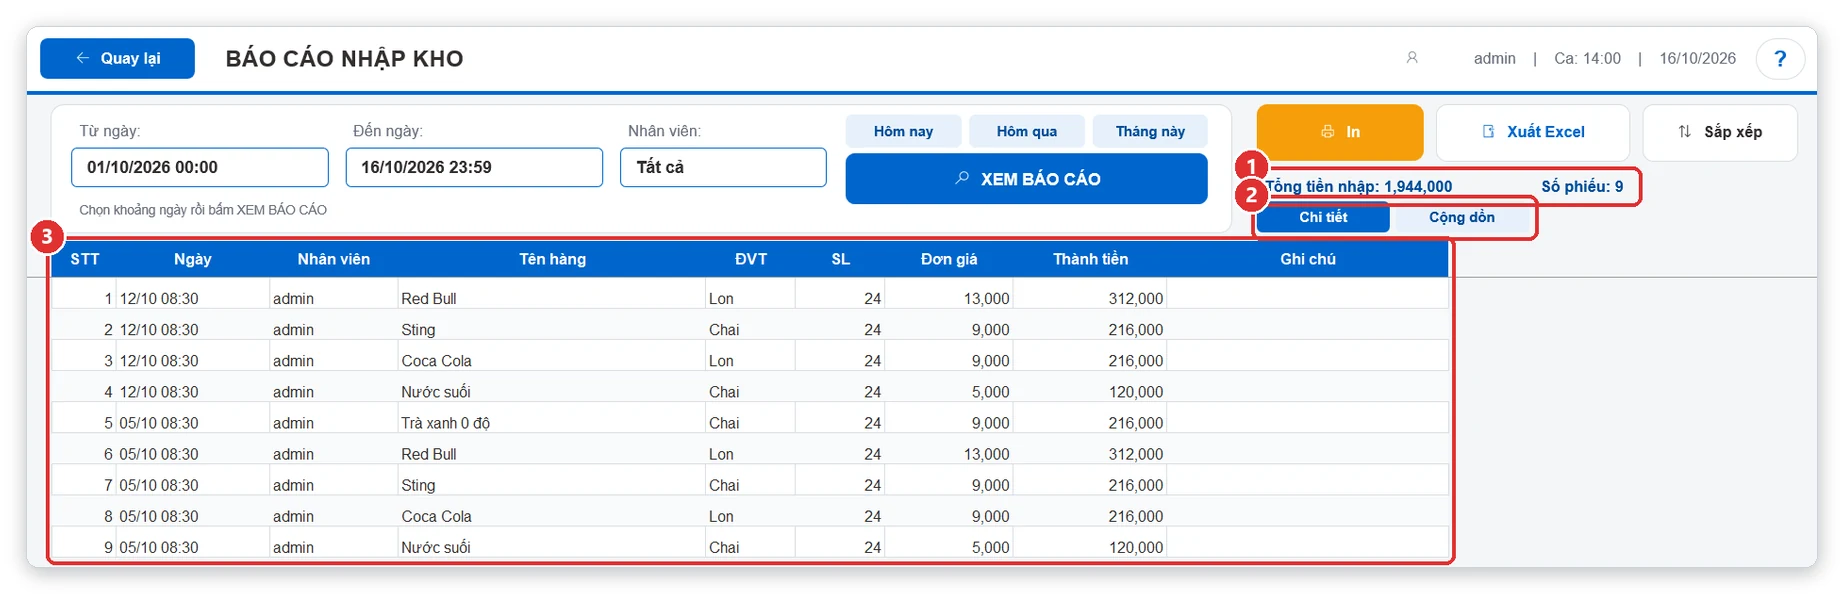Select Coca Cola in row 8
The width and height of the screenshot is (1844, 594).
(x=436, y=515)
